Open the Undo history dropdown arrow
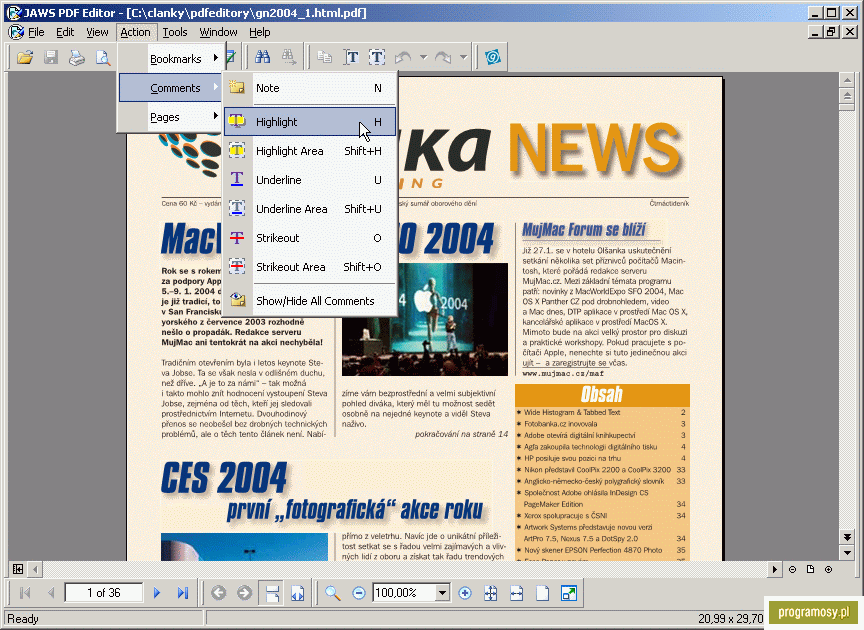Screen dimensions: 864x630 pyautogui.click(x=423, y=57)
